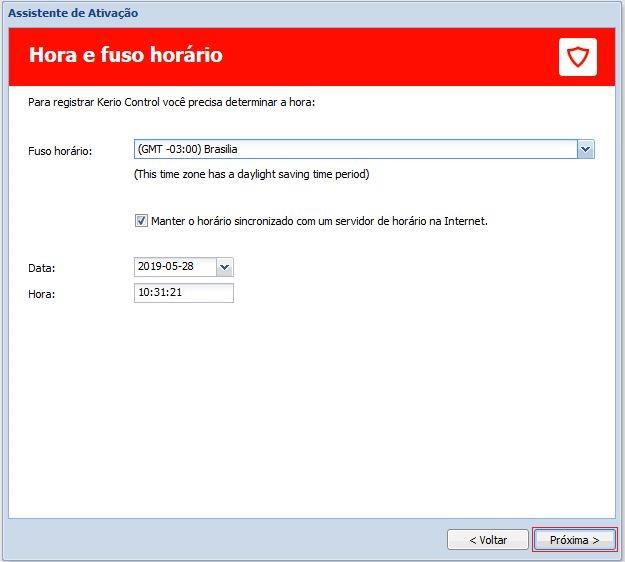Click the Hora field showing 10:31:21
This screenshot has width=625, height=562.
tap(184, 293)
